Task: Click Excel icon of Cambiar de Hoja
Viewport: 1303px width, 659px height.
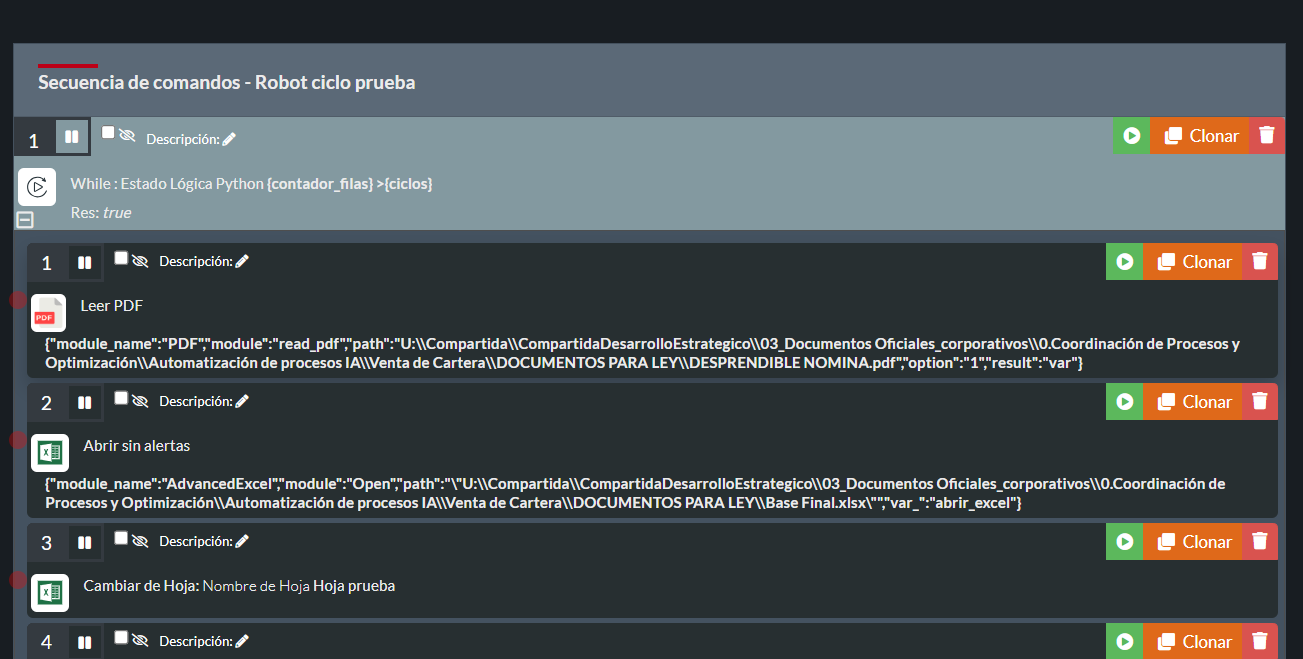Action: 50,593
